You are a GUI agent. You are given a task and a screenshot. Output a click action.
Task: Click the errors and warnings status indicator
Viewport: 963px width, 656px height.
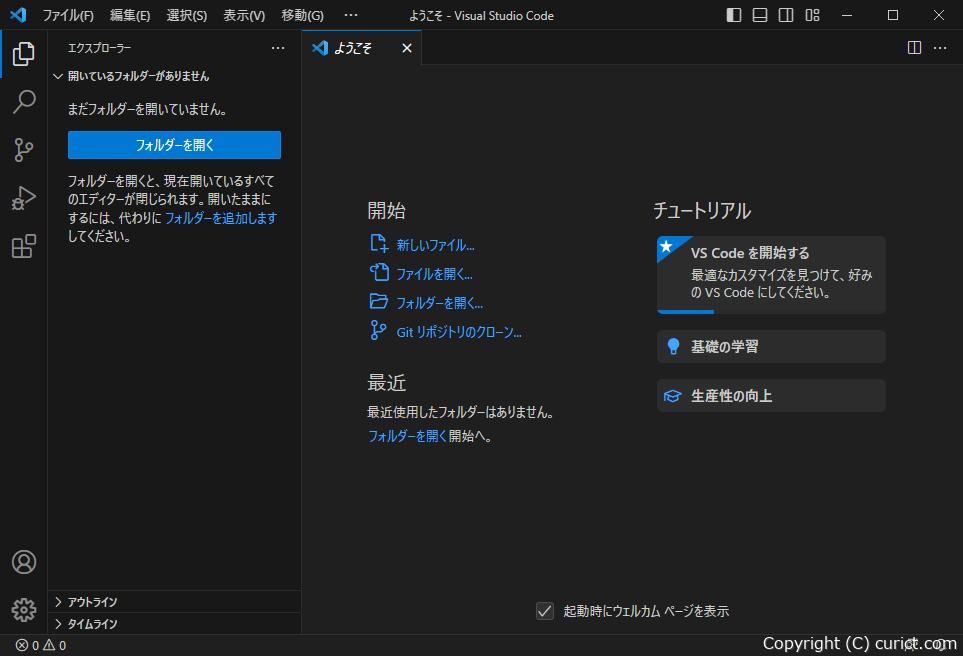[41, 645]
